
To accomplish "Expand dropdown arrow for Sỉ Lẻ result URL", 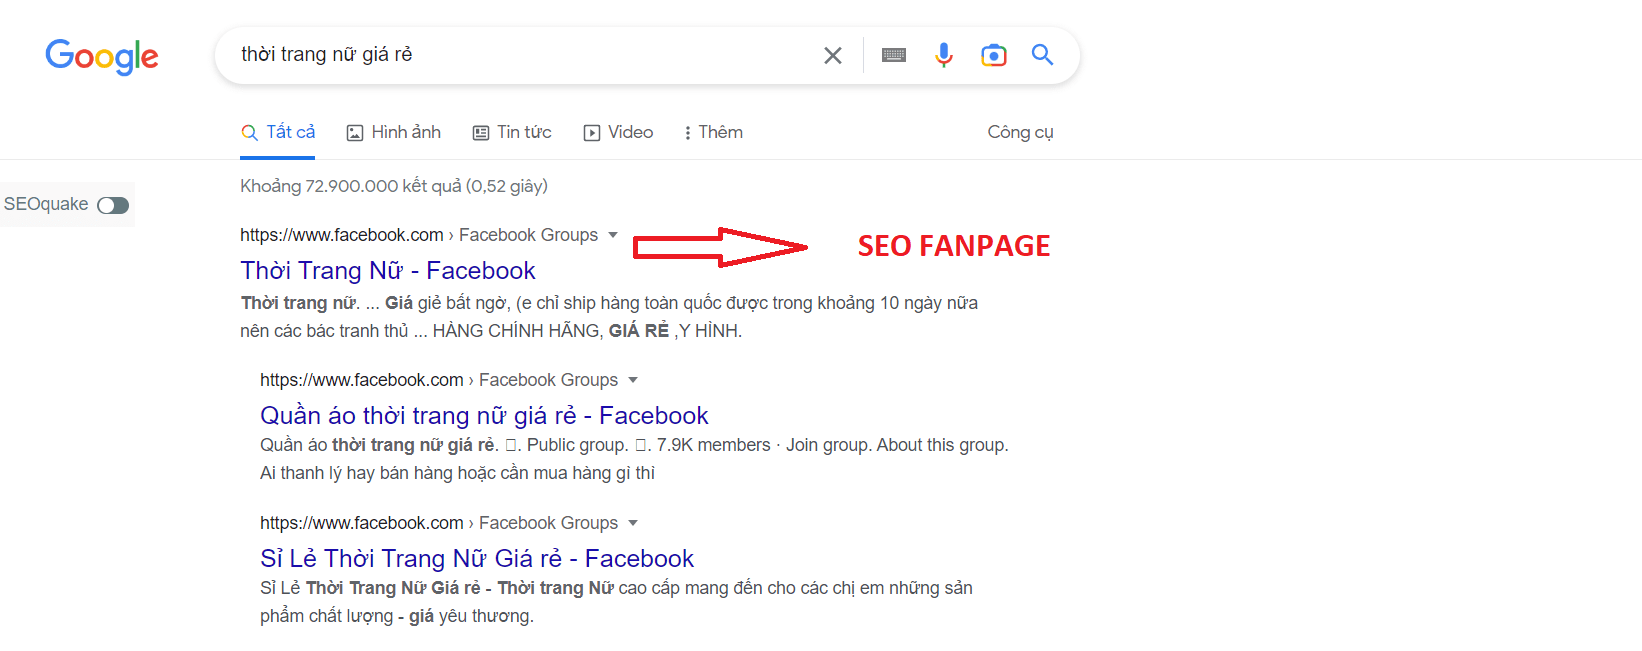I will pyautogui.click(x=633, y=523).
